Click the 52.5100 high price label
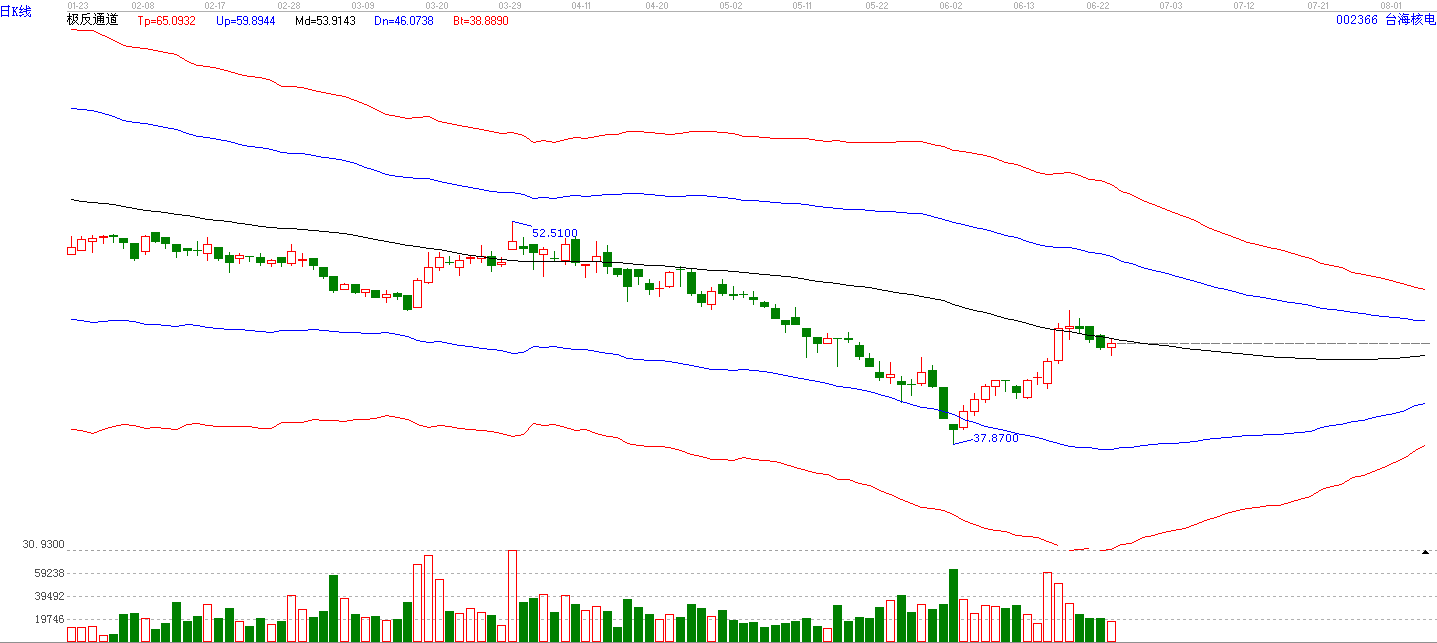This screenshot has height=643, width=1437. coord(555,233)
